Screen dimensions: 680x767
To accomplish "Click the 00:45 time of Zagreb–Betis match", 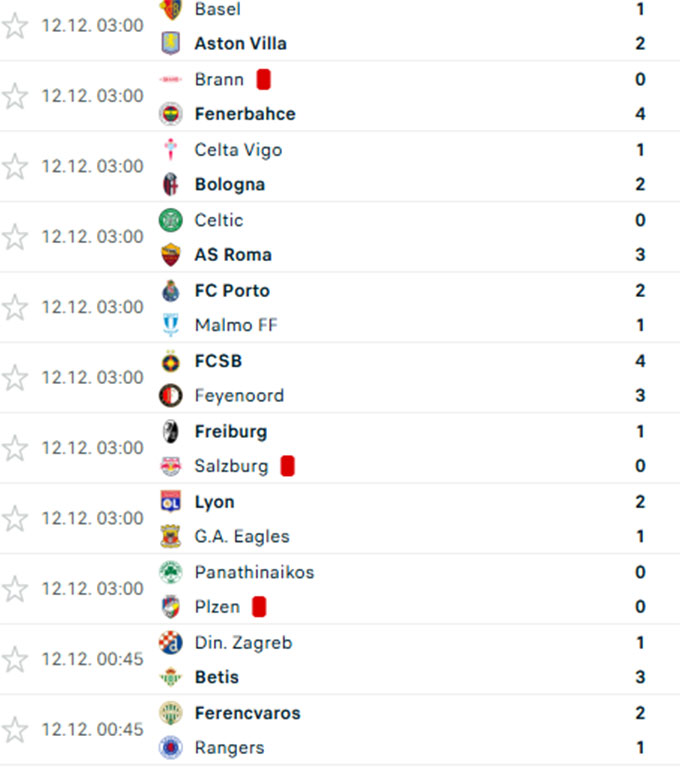I will pos(92,659).
